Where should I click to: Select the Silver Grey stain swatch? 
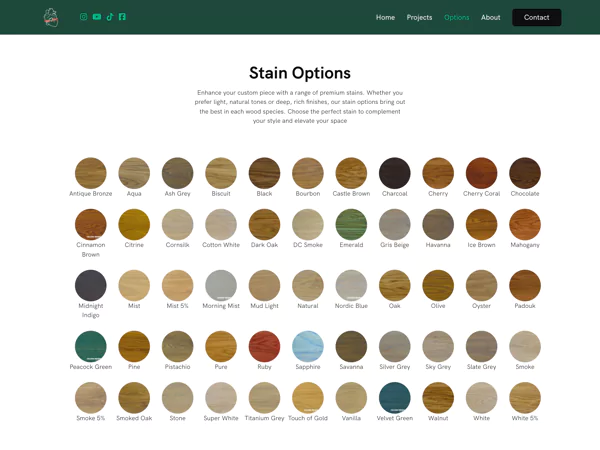[395, 346]
